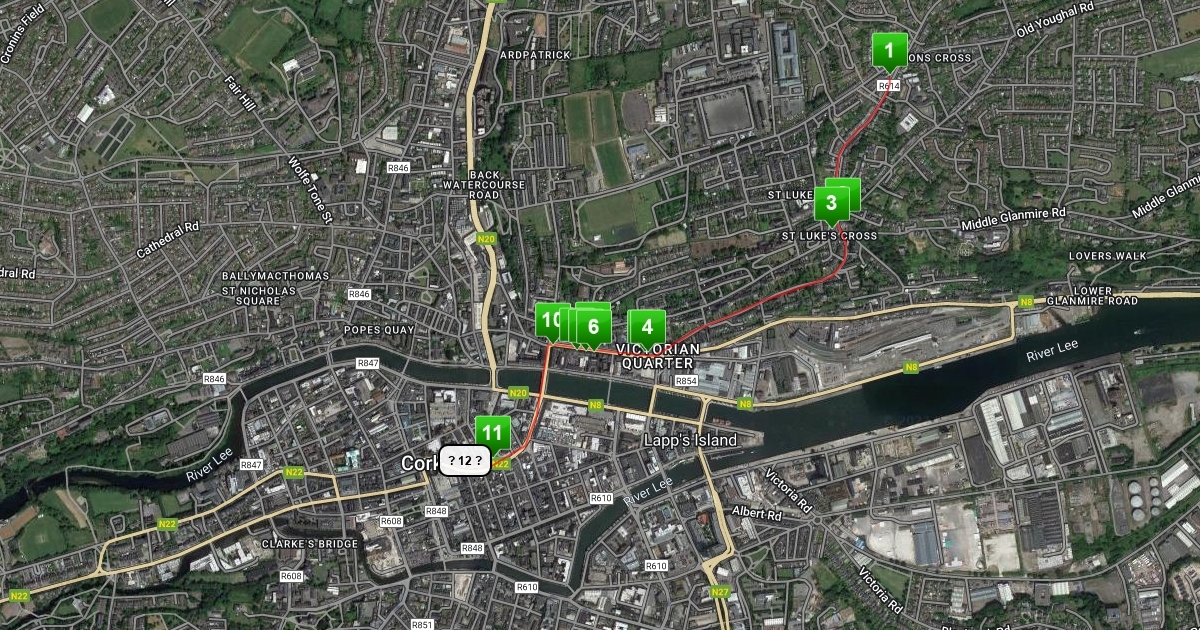
Task: Click the Clarke's Bridge label
Action: [x=295, y=544]
